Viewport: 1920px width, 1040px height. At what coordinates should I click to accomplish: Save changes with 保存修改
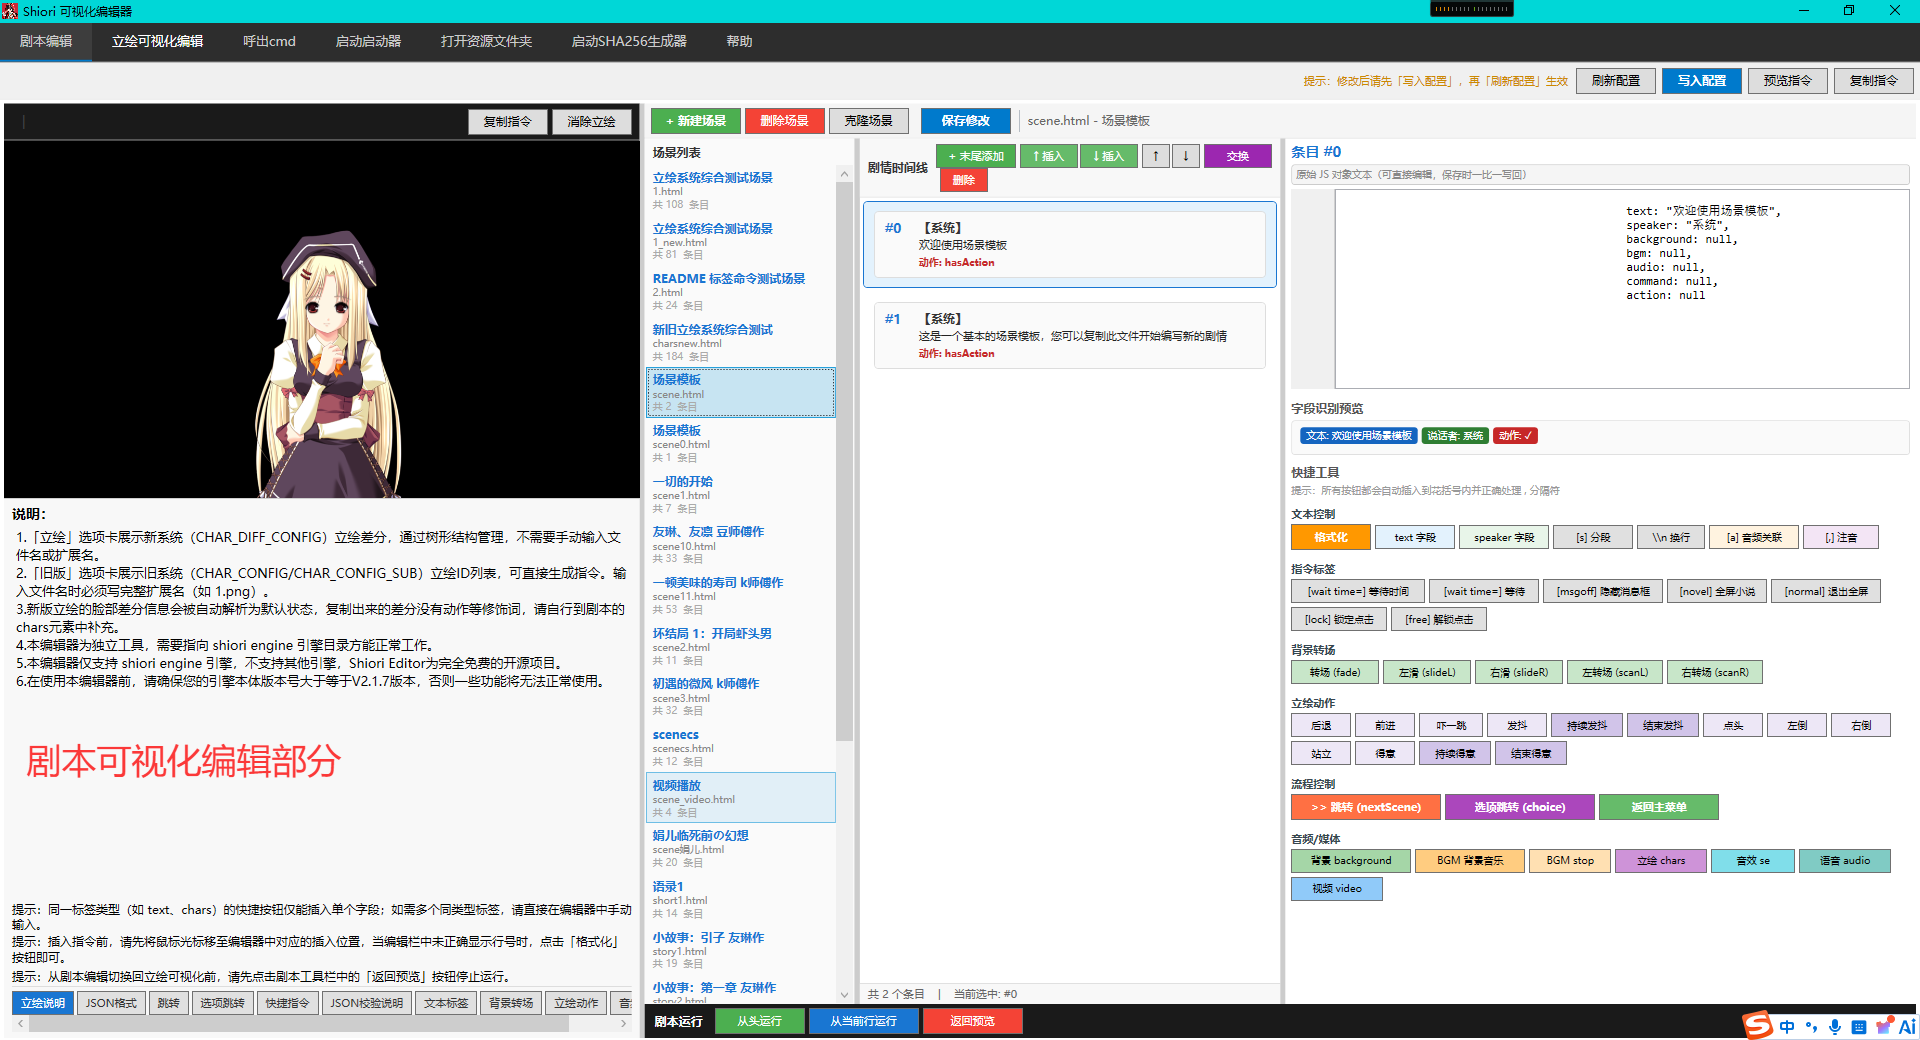(965, 121)
